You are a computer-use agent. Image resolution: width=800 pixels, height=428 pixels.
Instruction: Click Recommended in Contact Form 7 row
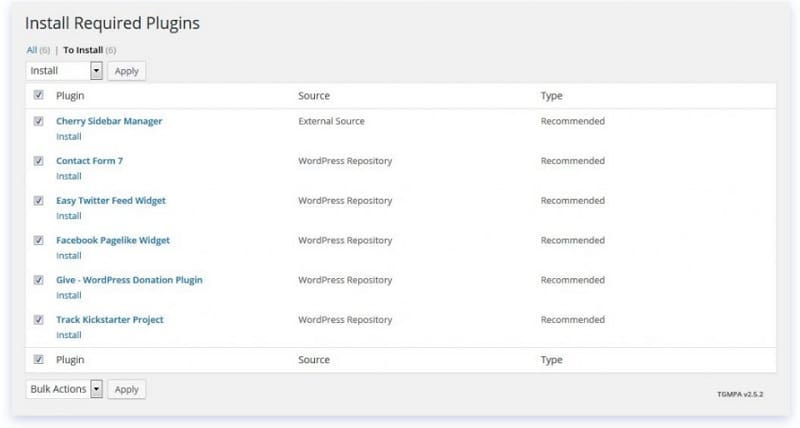click(573, 161)
